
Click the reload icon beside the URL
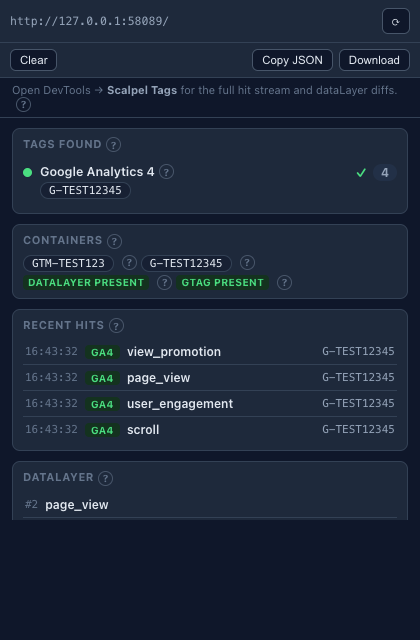[x=396, y=21]
